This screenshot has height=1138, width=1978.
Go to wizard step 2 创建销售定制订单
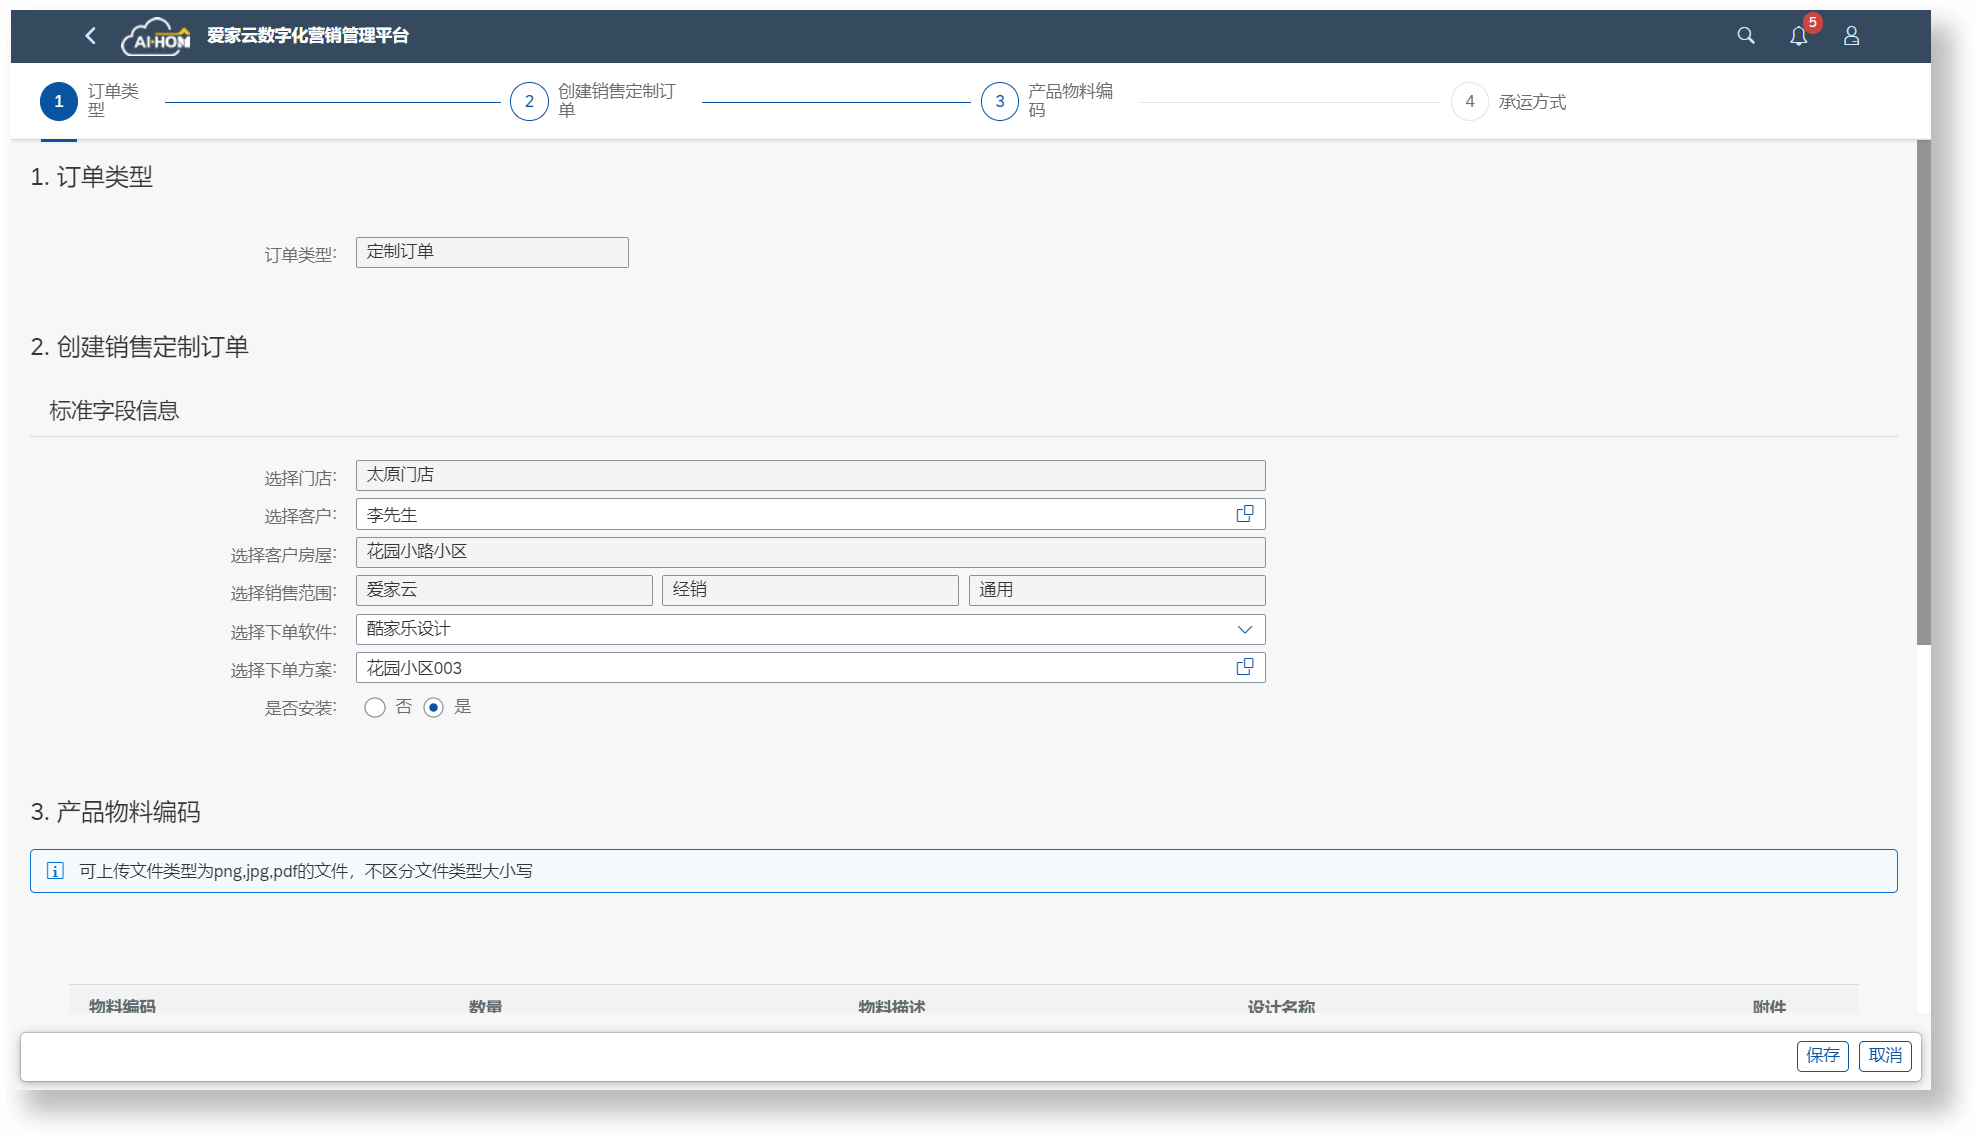point(529,101)
